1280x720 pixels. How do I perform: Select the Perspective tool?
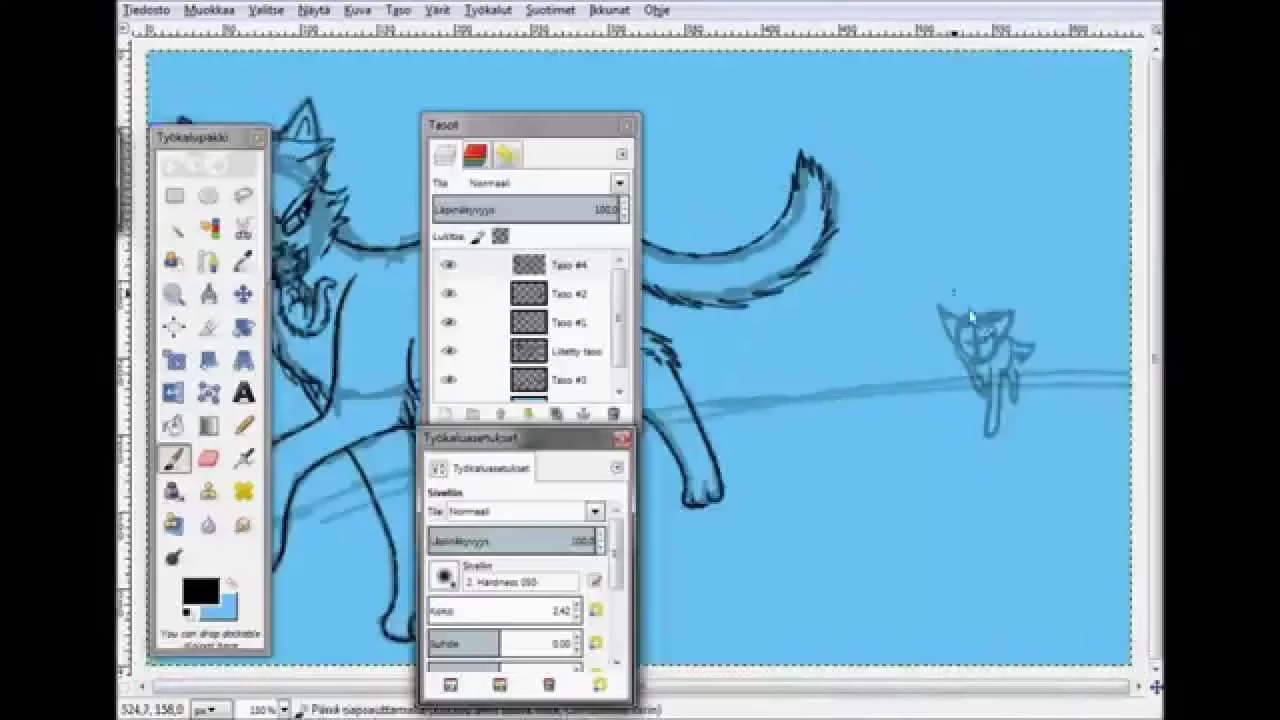point(242,360)
